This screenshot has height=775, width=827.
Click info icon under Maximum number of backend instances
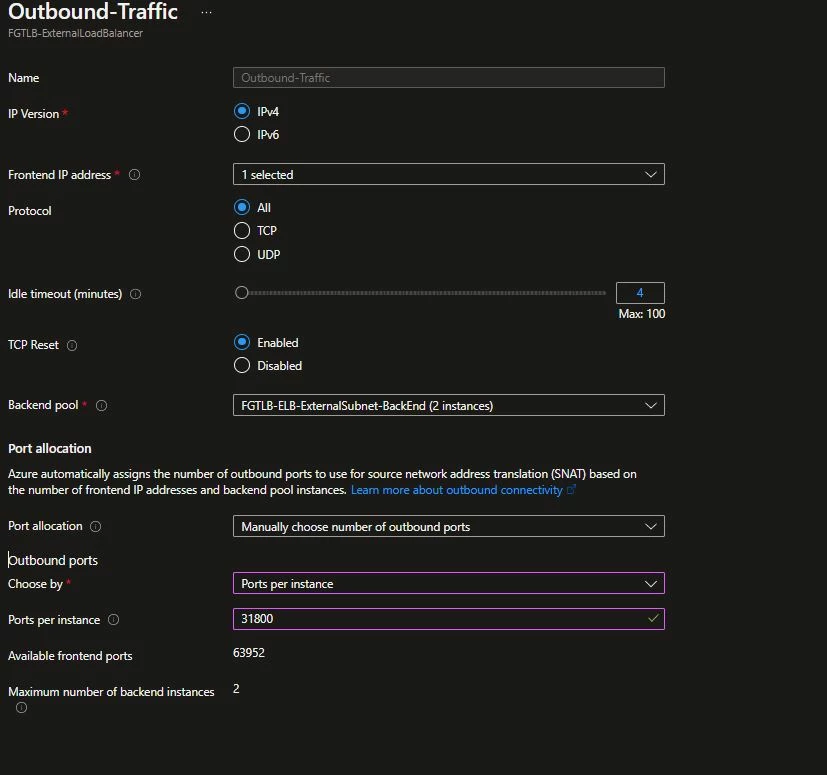point(21,707)
